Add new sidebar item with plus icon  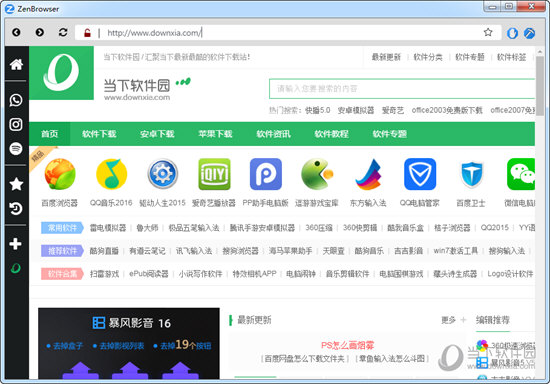[x=15, y=244]
